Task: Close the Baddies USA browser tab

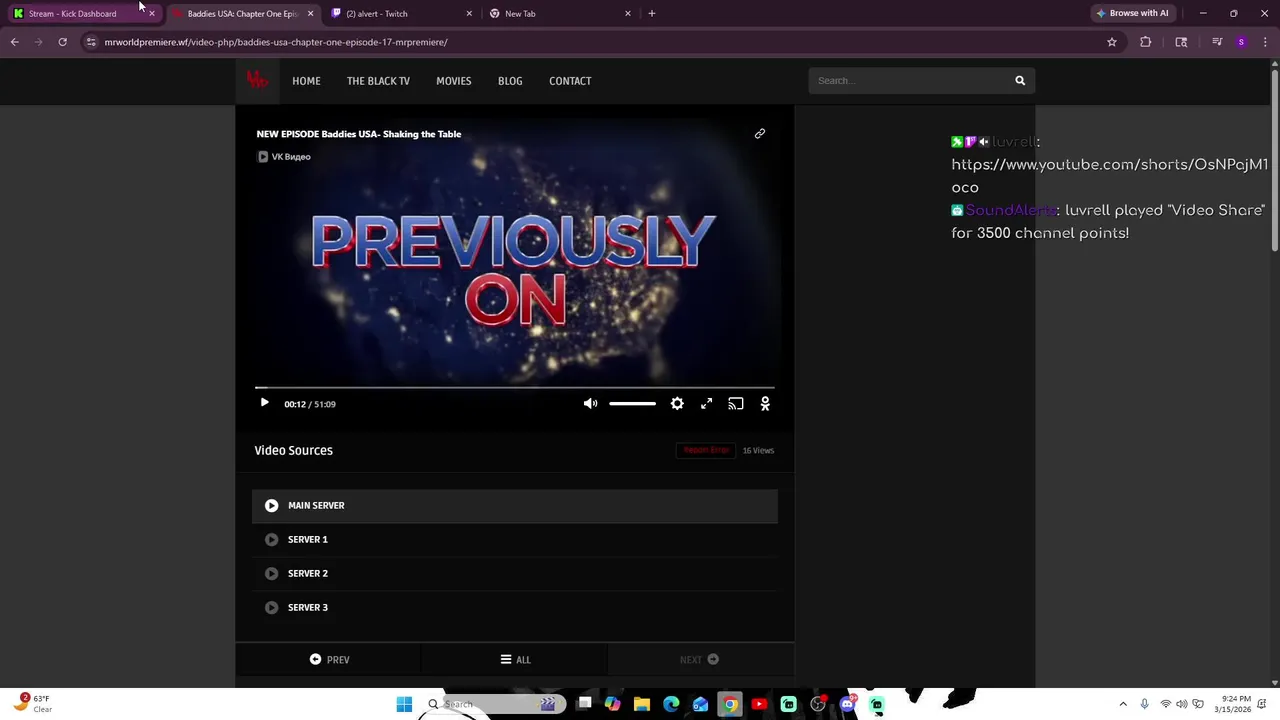Action: (x=311, y=14)
